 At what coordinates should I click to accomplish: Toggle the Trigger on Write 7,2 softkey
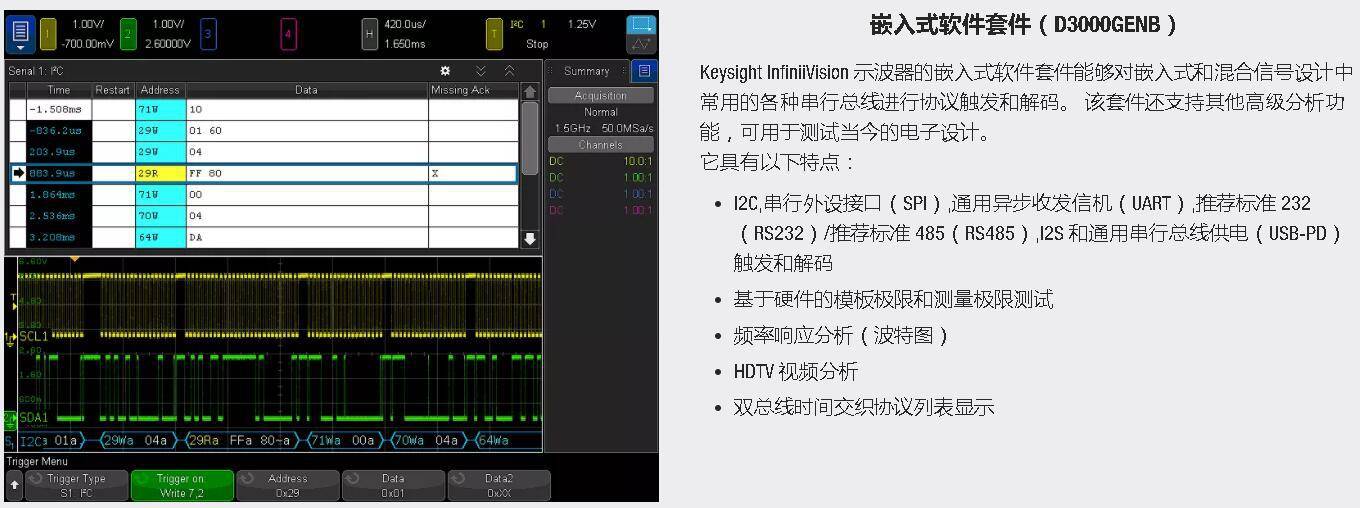point(183,486)
